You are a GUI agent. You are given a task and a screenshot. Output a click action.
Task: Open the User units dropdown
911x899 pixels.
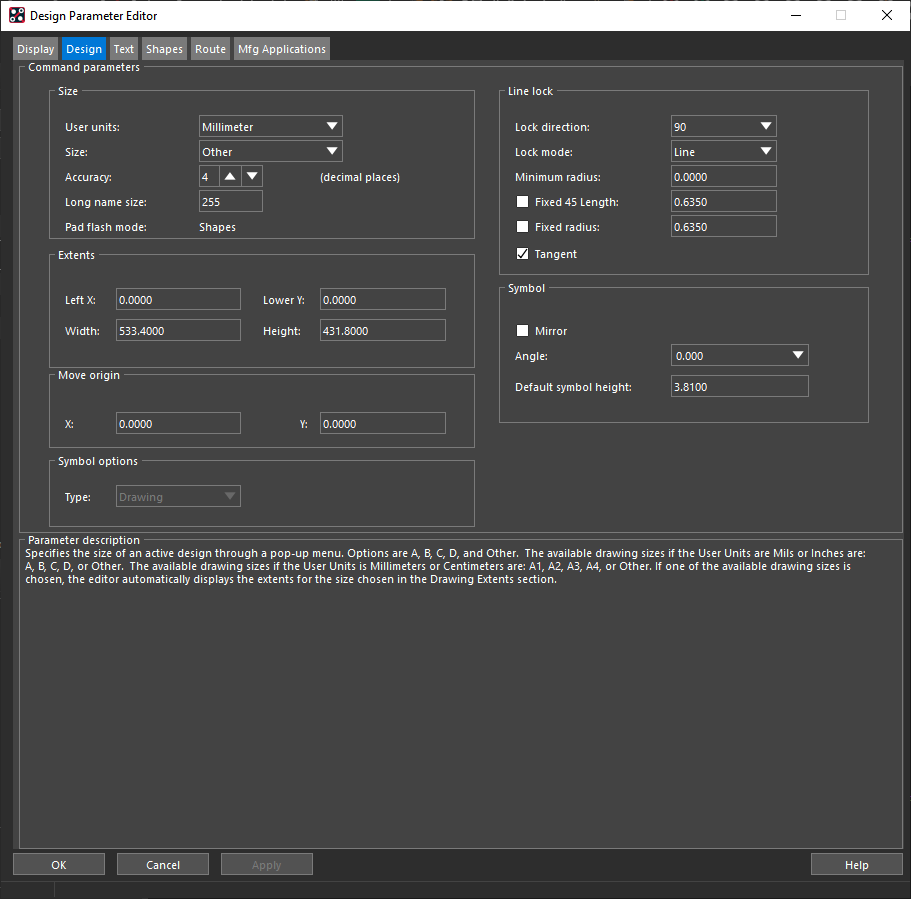pos(271,127)
